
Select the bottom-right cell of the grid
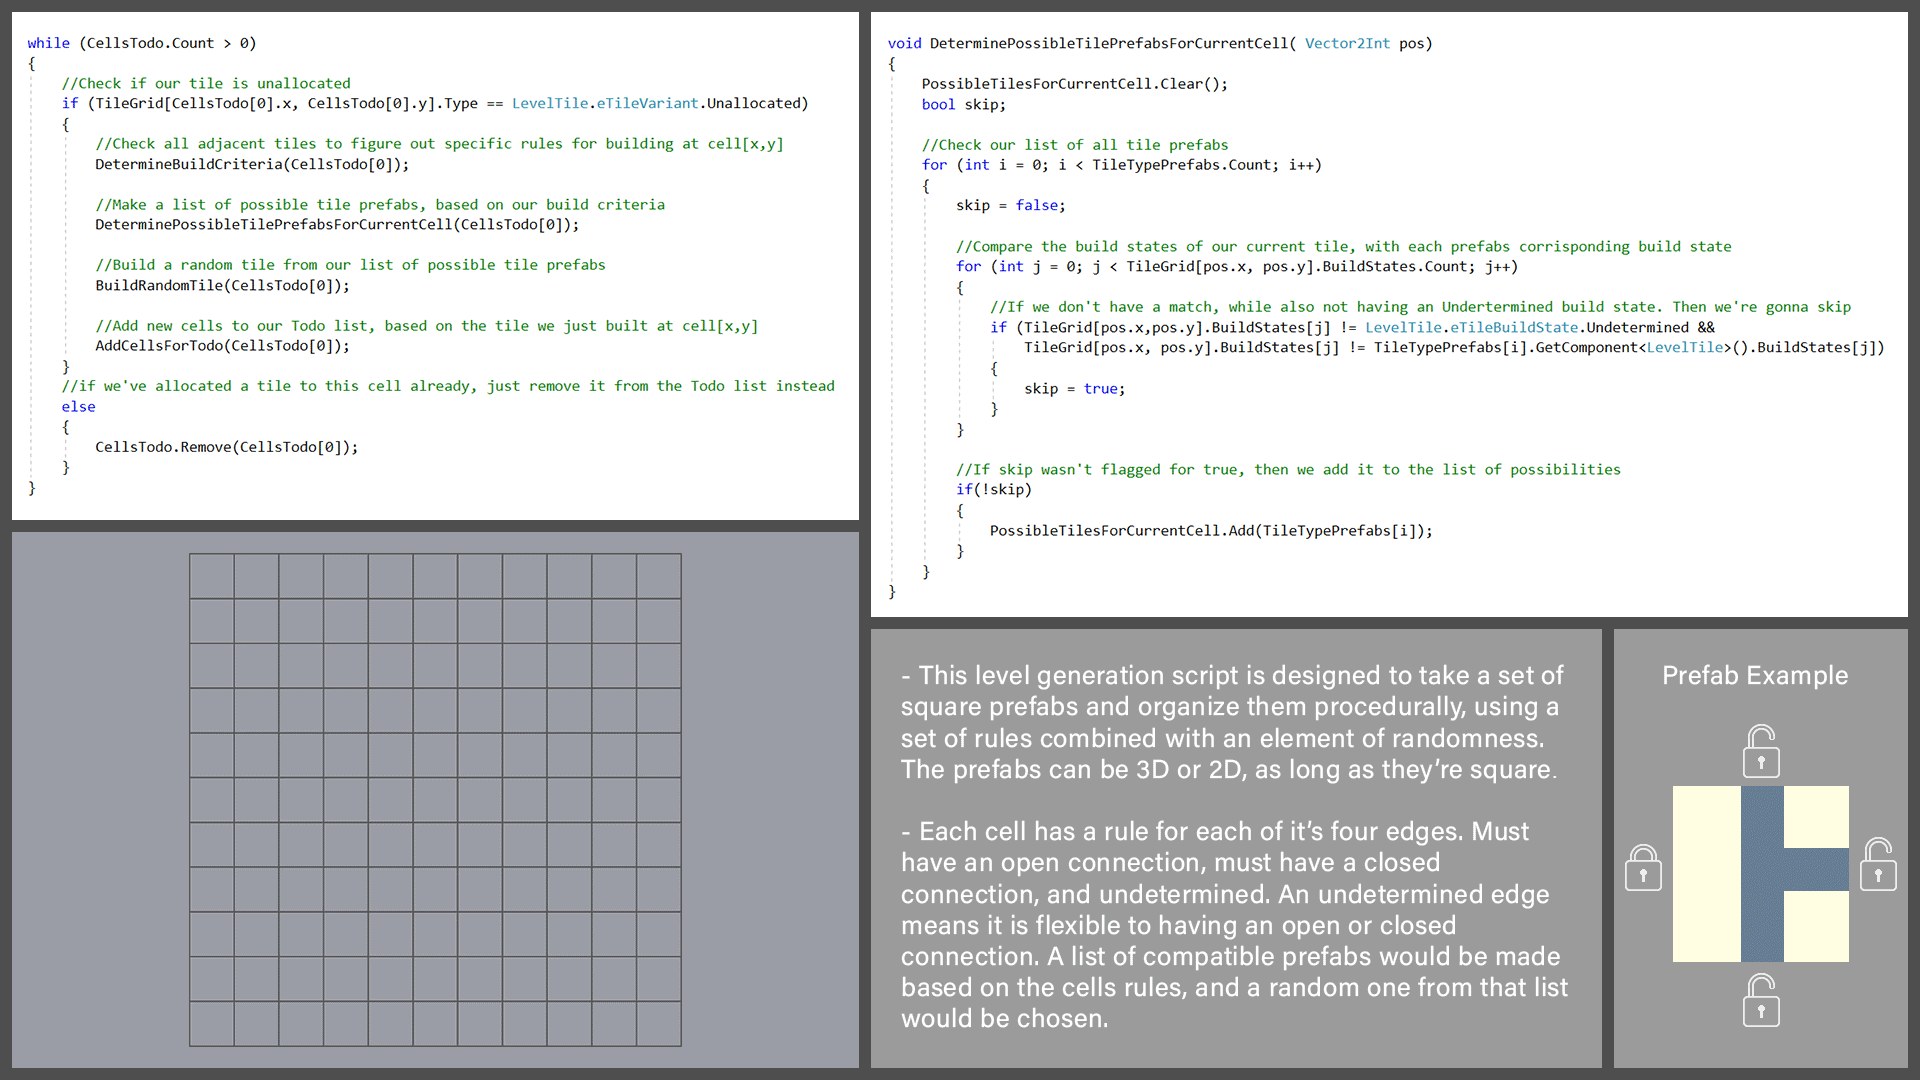658,1023
